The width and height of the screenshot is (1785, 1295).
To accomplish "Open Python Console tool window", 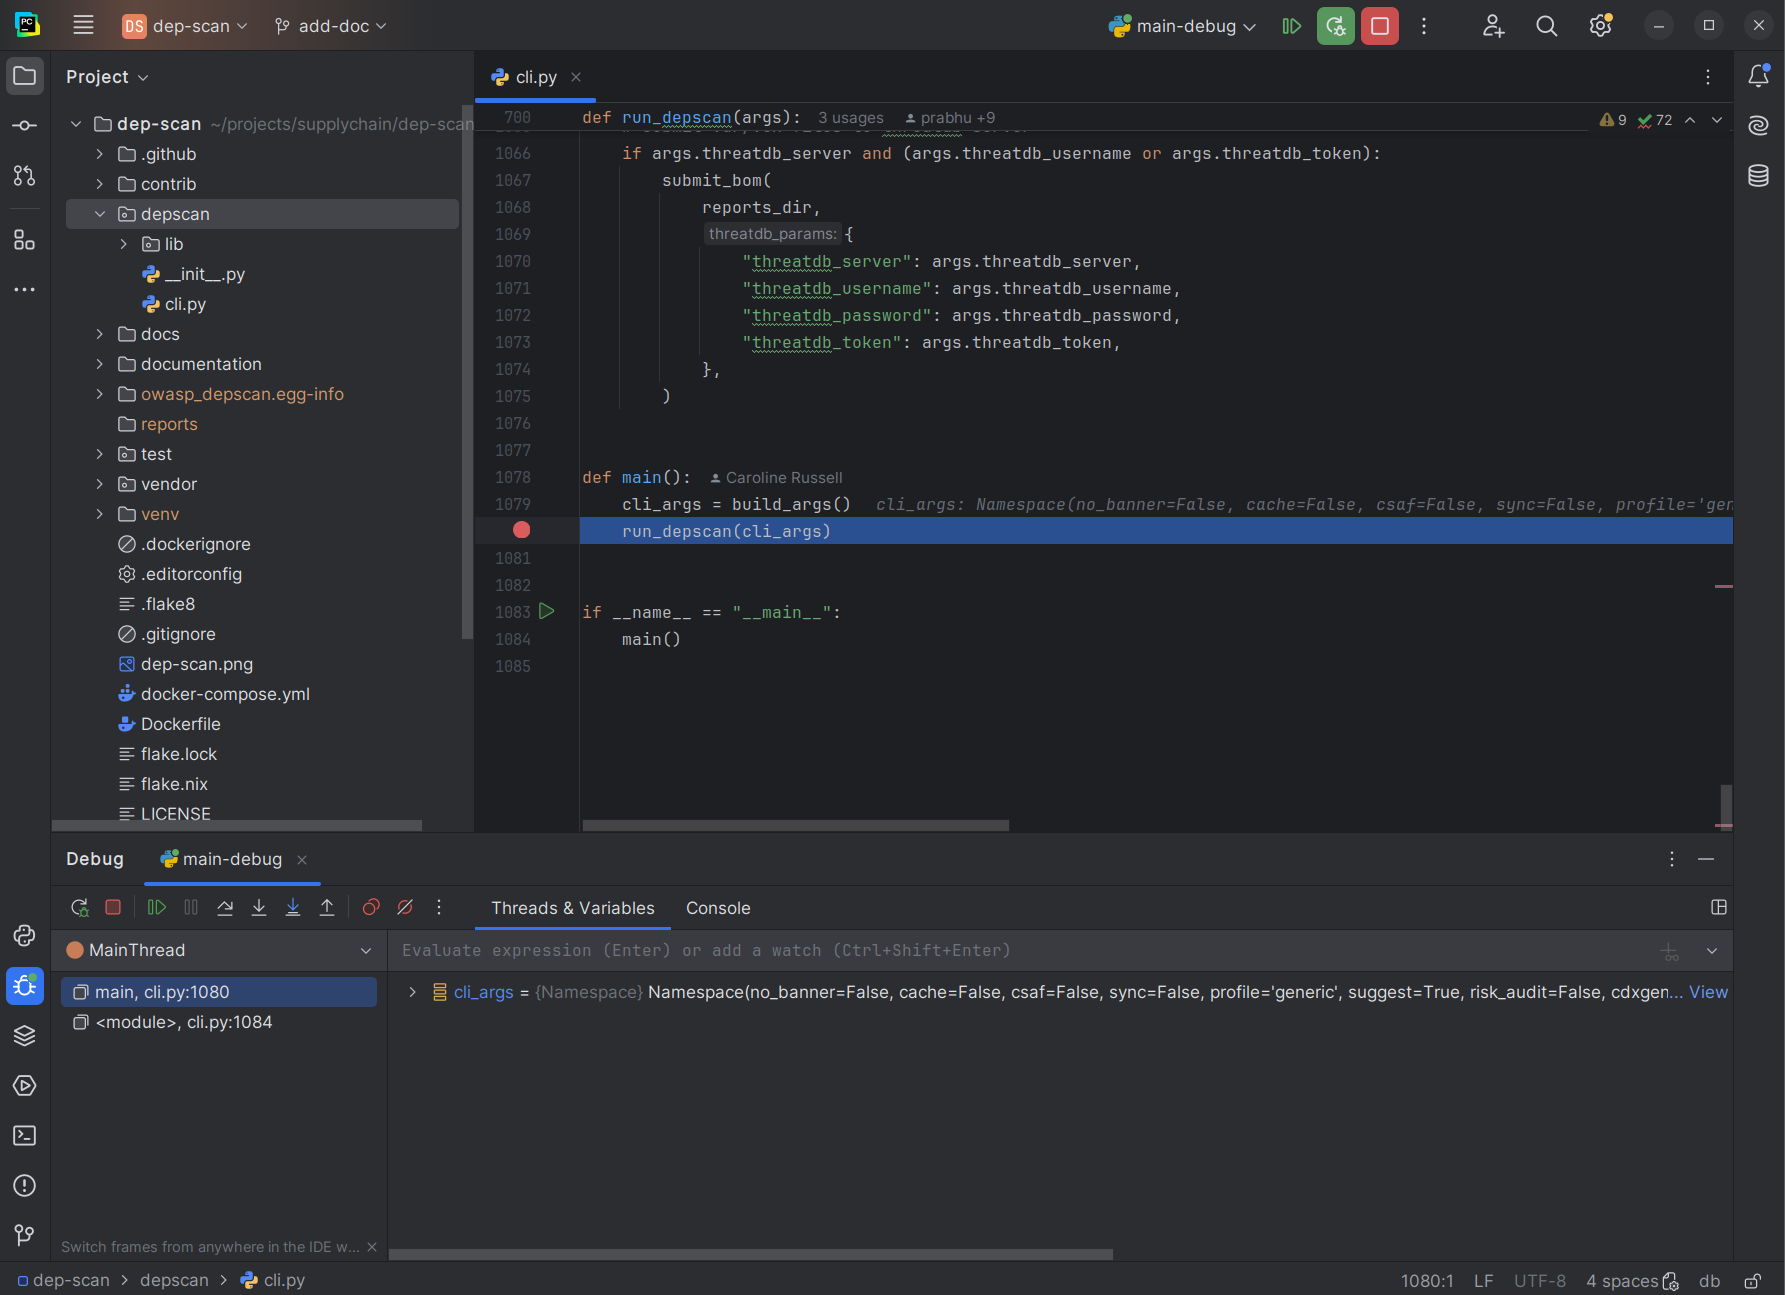I will pos(25,936).
